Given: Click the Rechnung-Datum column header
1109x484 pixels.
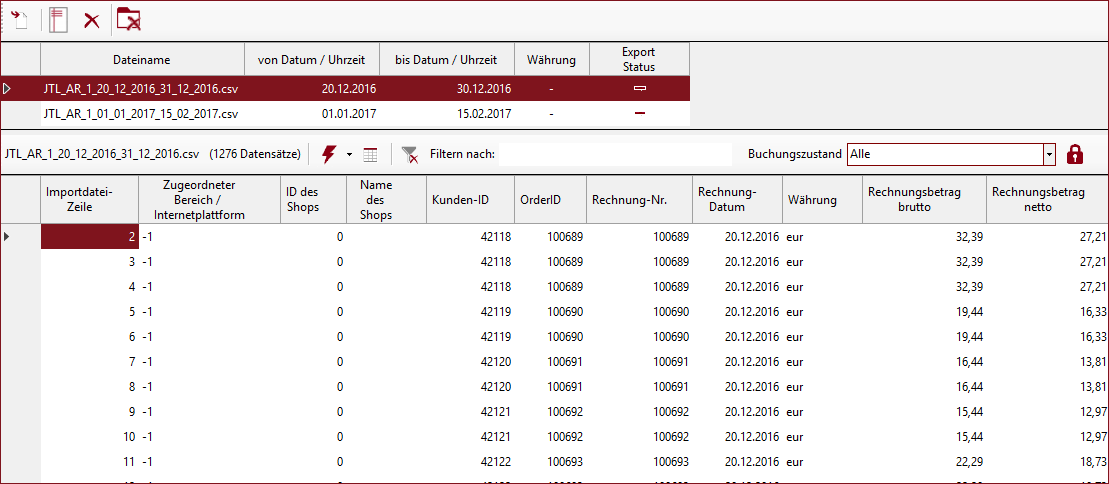Looking at the screenshot, I should 737,200.
